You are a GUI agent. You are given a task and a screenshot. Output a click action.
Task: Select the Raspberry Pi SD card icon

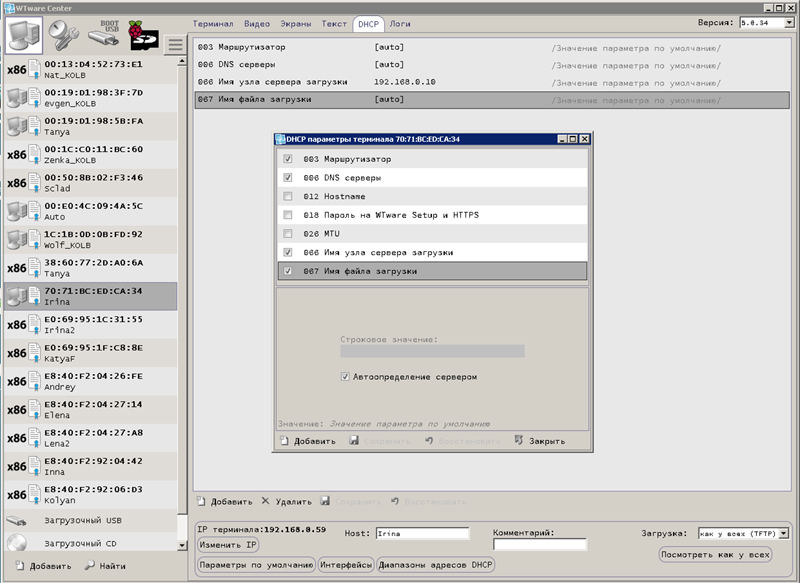tap(144, 38)
